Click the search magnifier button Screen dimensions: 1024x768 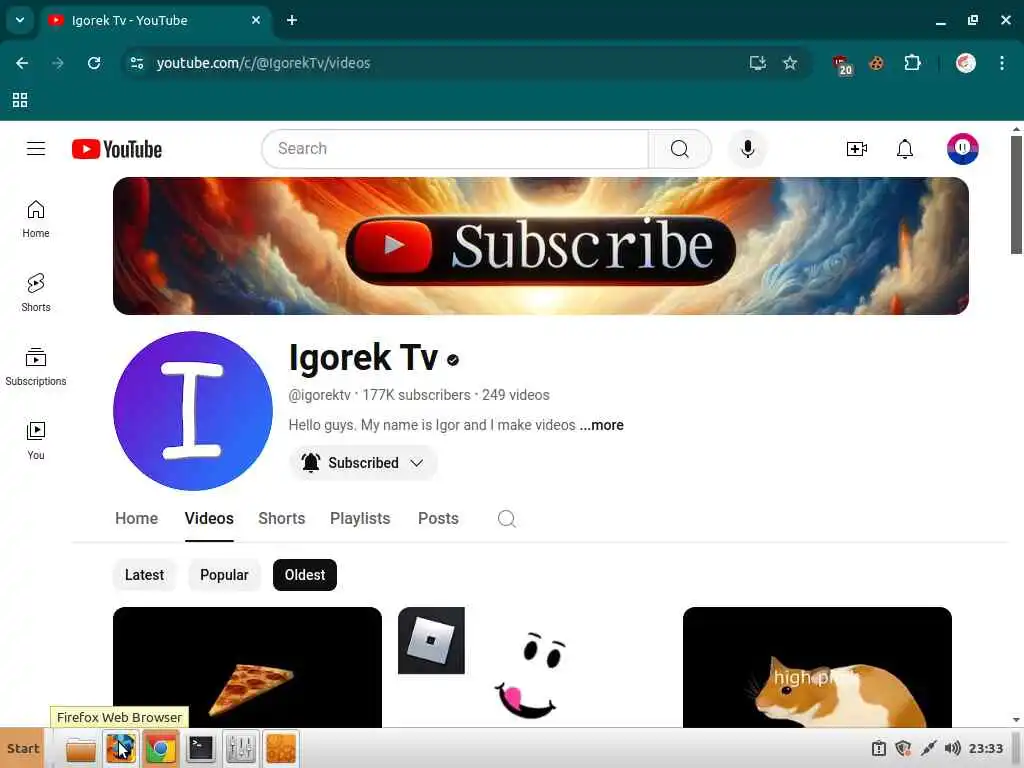point(679,149)
